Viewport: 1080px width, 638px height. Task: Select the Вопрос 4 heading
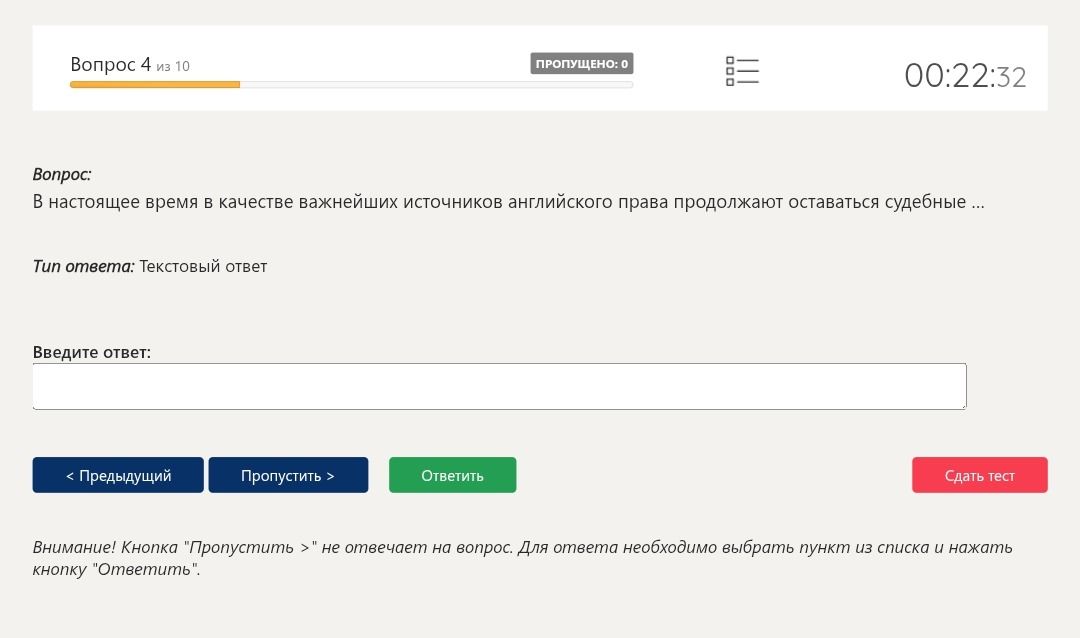click(110, 65)
